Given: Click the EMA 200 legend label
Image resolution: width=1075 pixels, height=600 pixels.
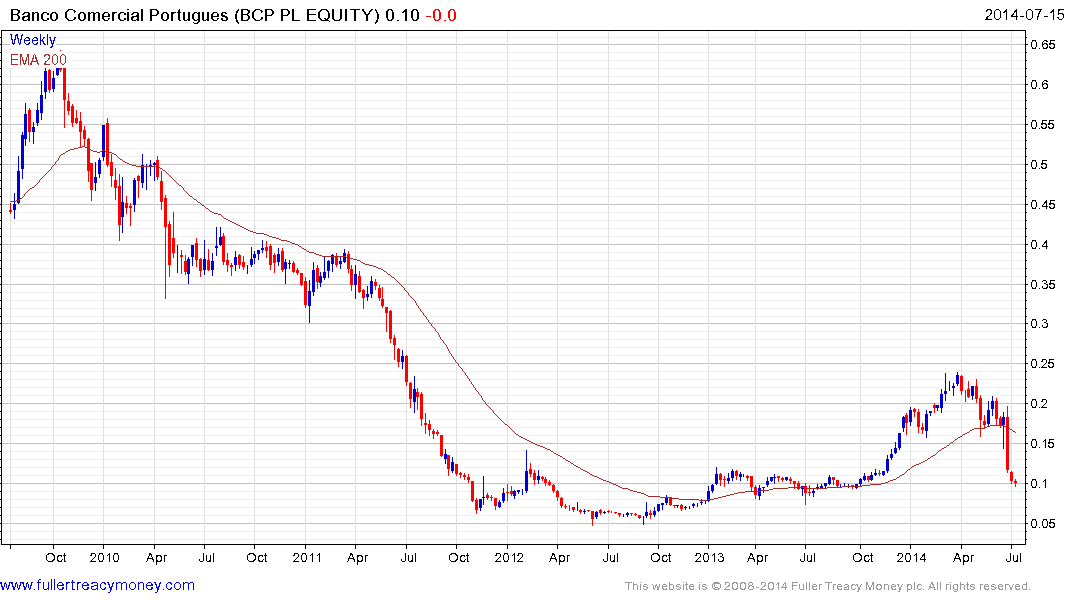Looking at the screenshot, I should [38, 60].
